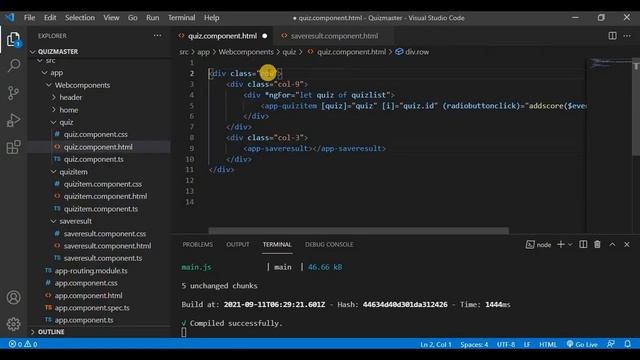
Task: Open the Extensions view icon
Action: [13, 147]
